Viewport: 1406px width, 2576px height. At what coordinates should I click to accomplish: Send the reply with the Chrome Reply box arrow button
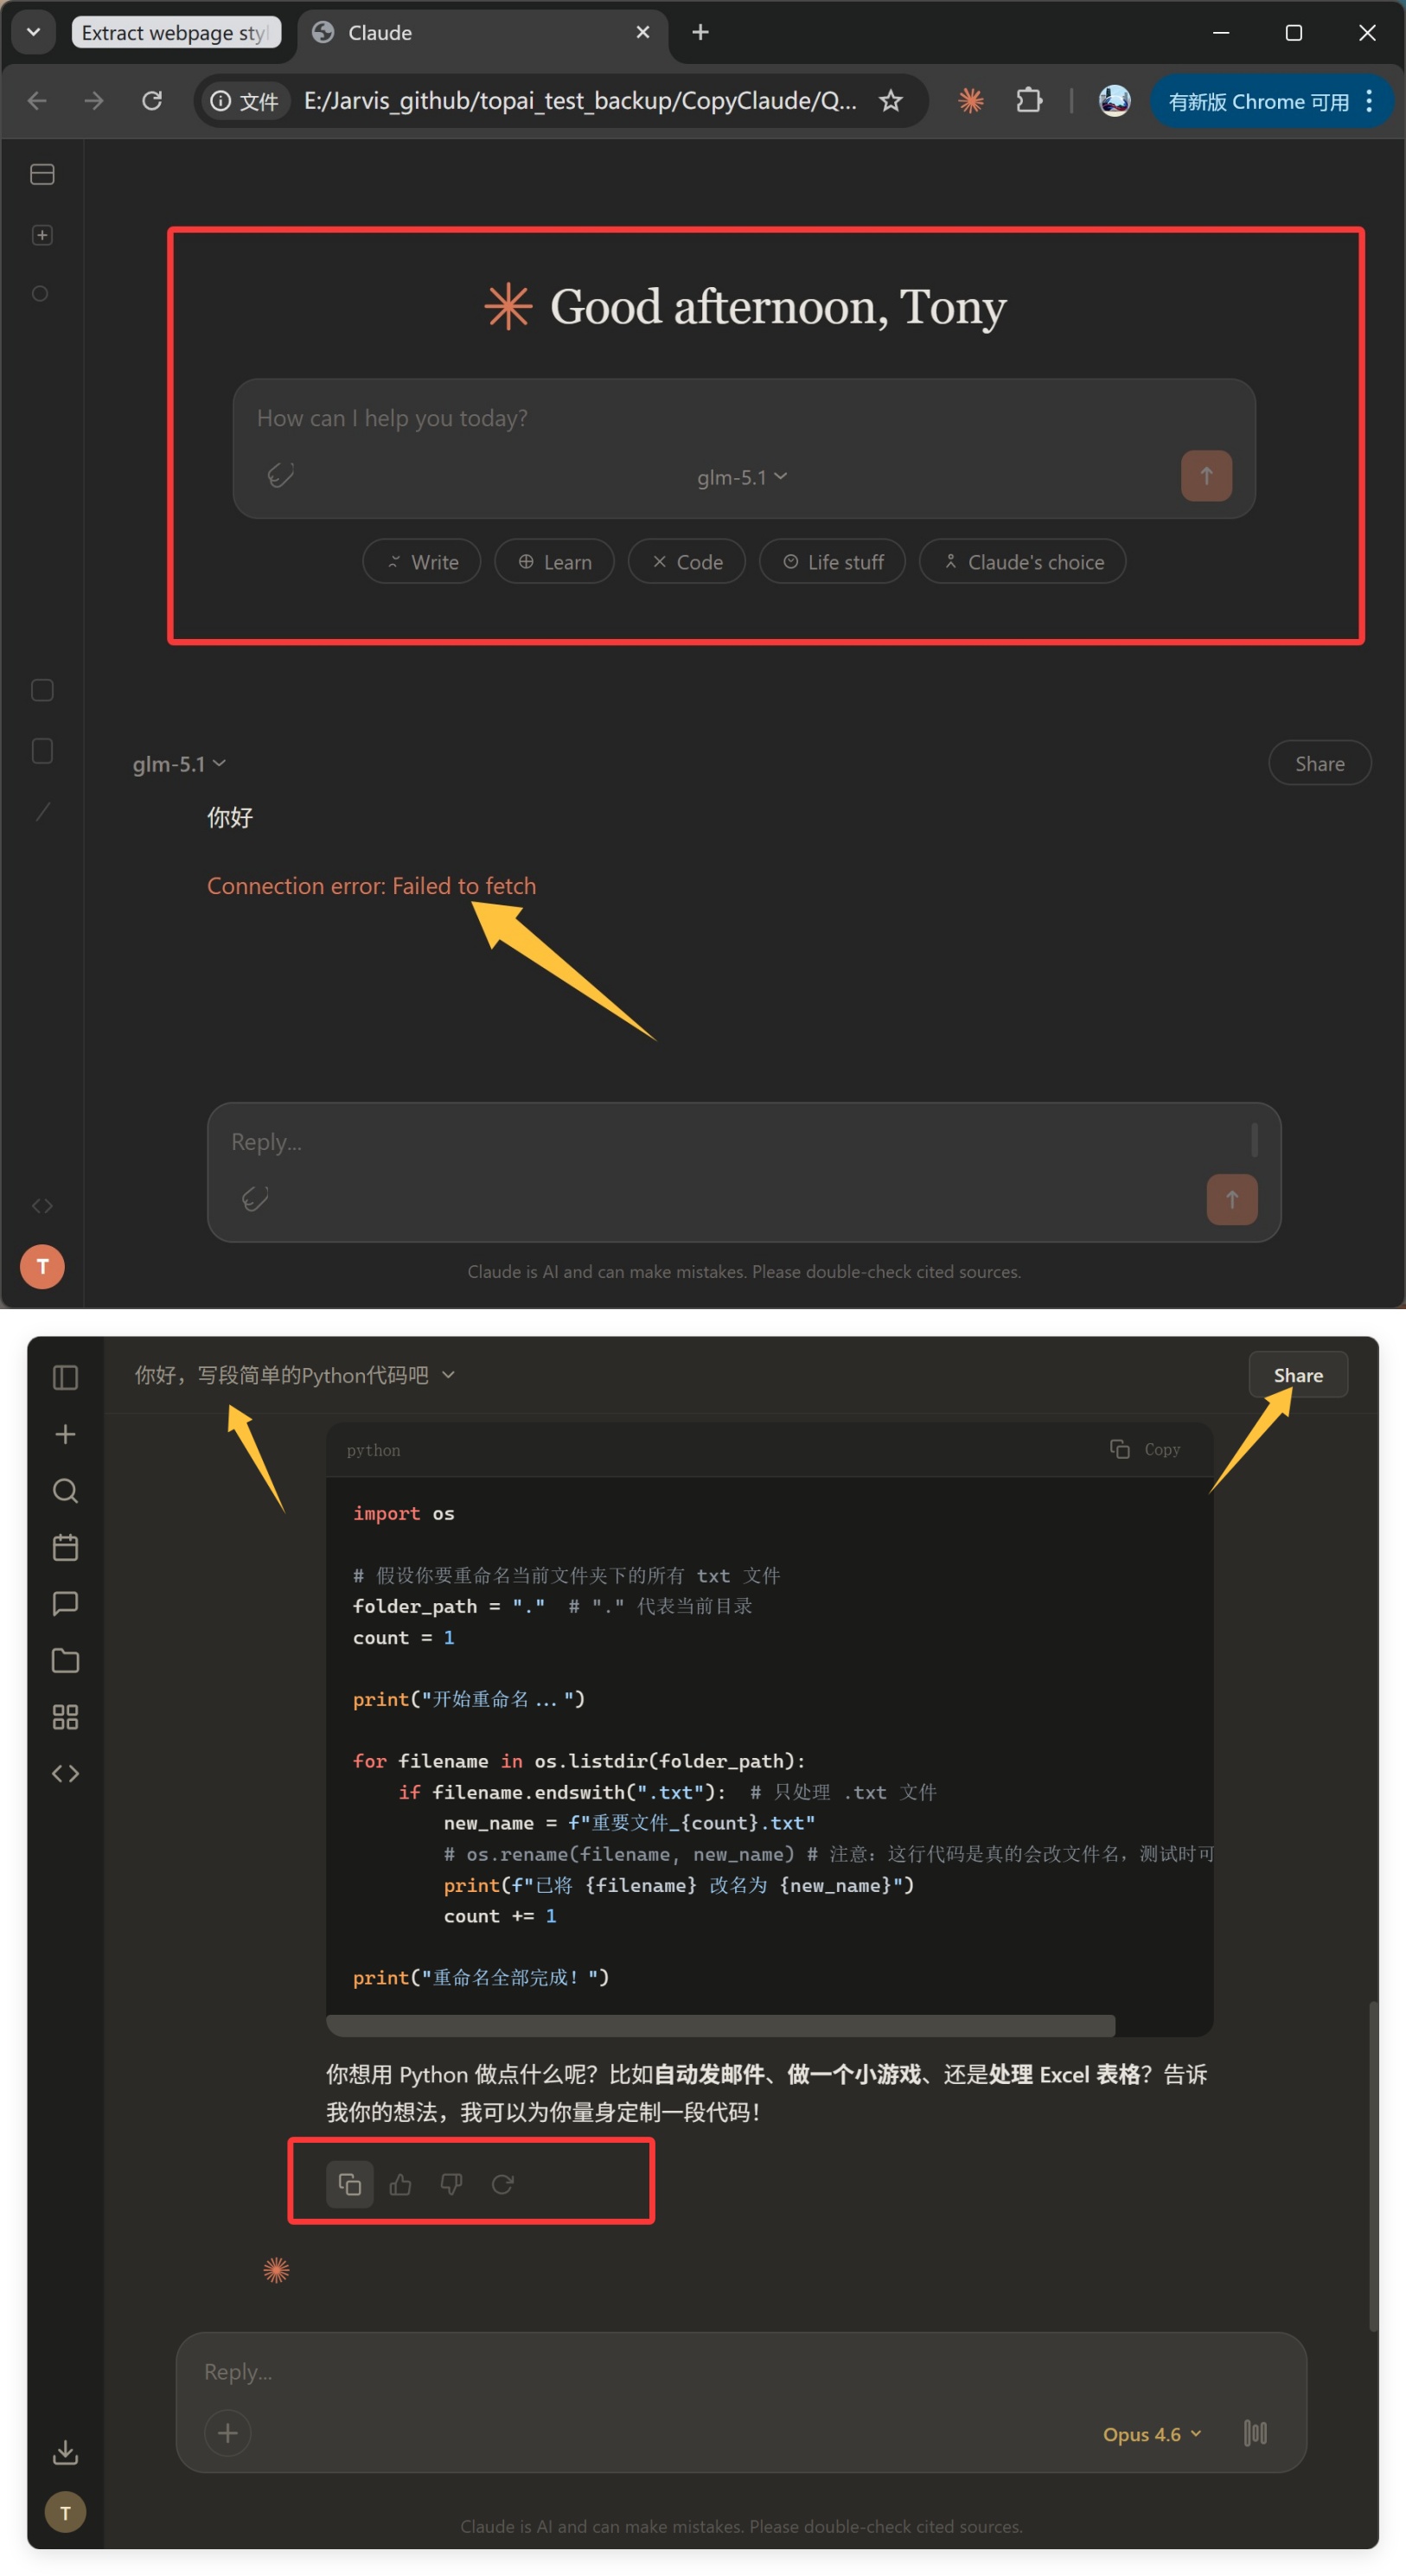point(1231,1199)
